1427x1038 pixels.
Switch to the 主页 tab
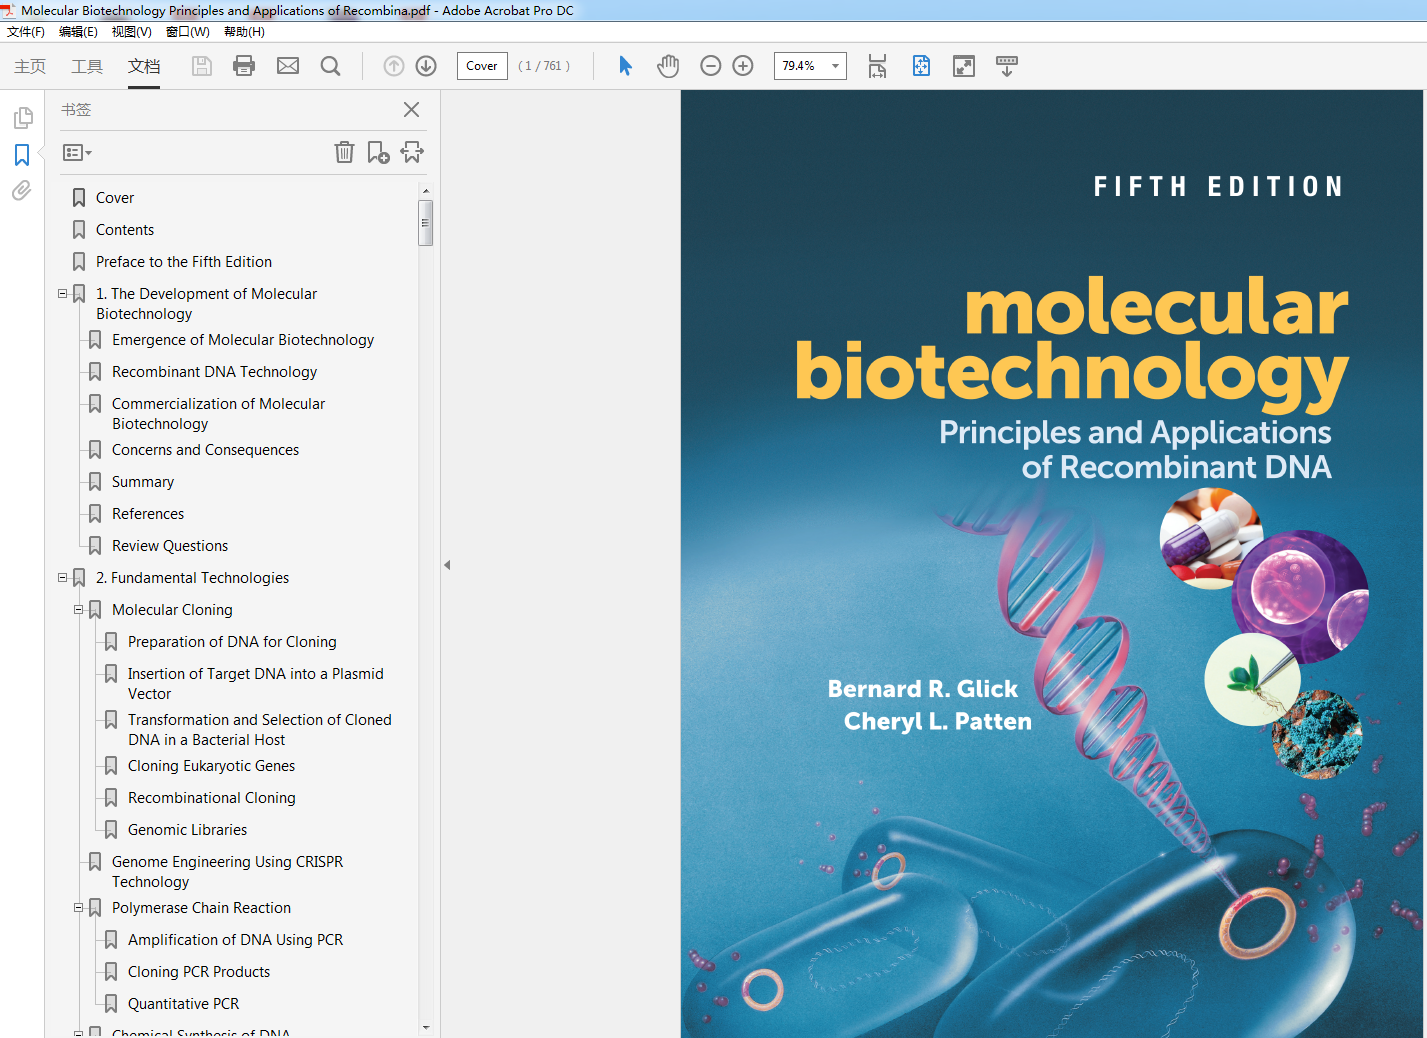(30, 66)
